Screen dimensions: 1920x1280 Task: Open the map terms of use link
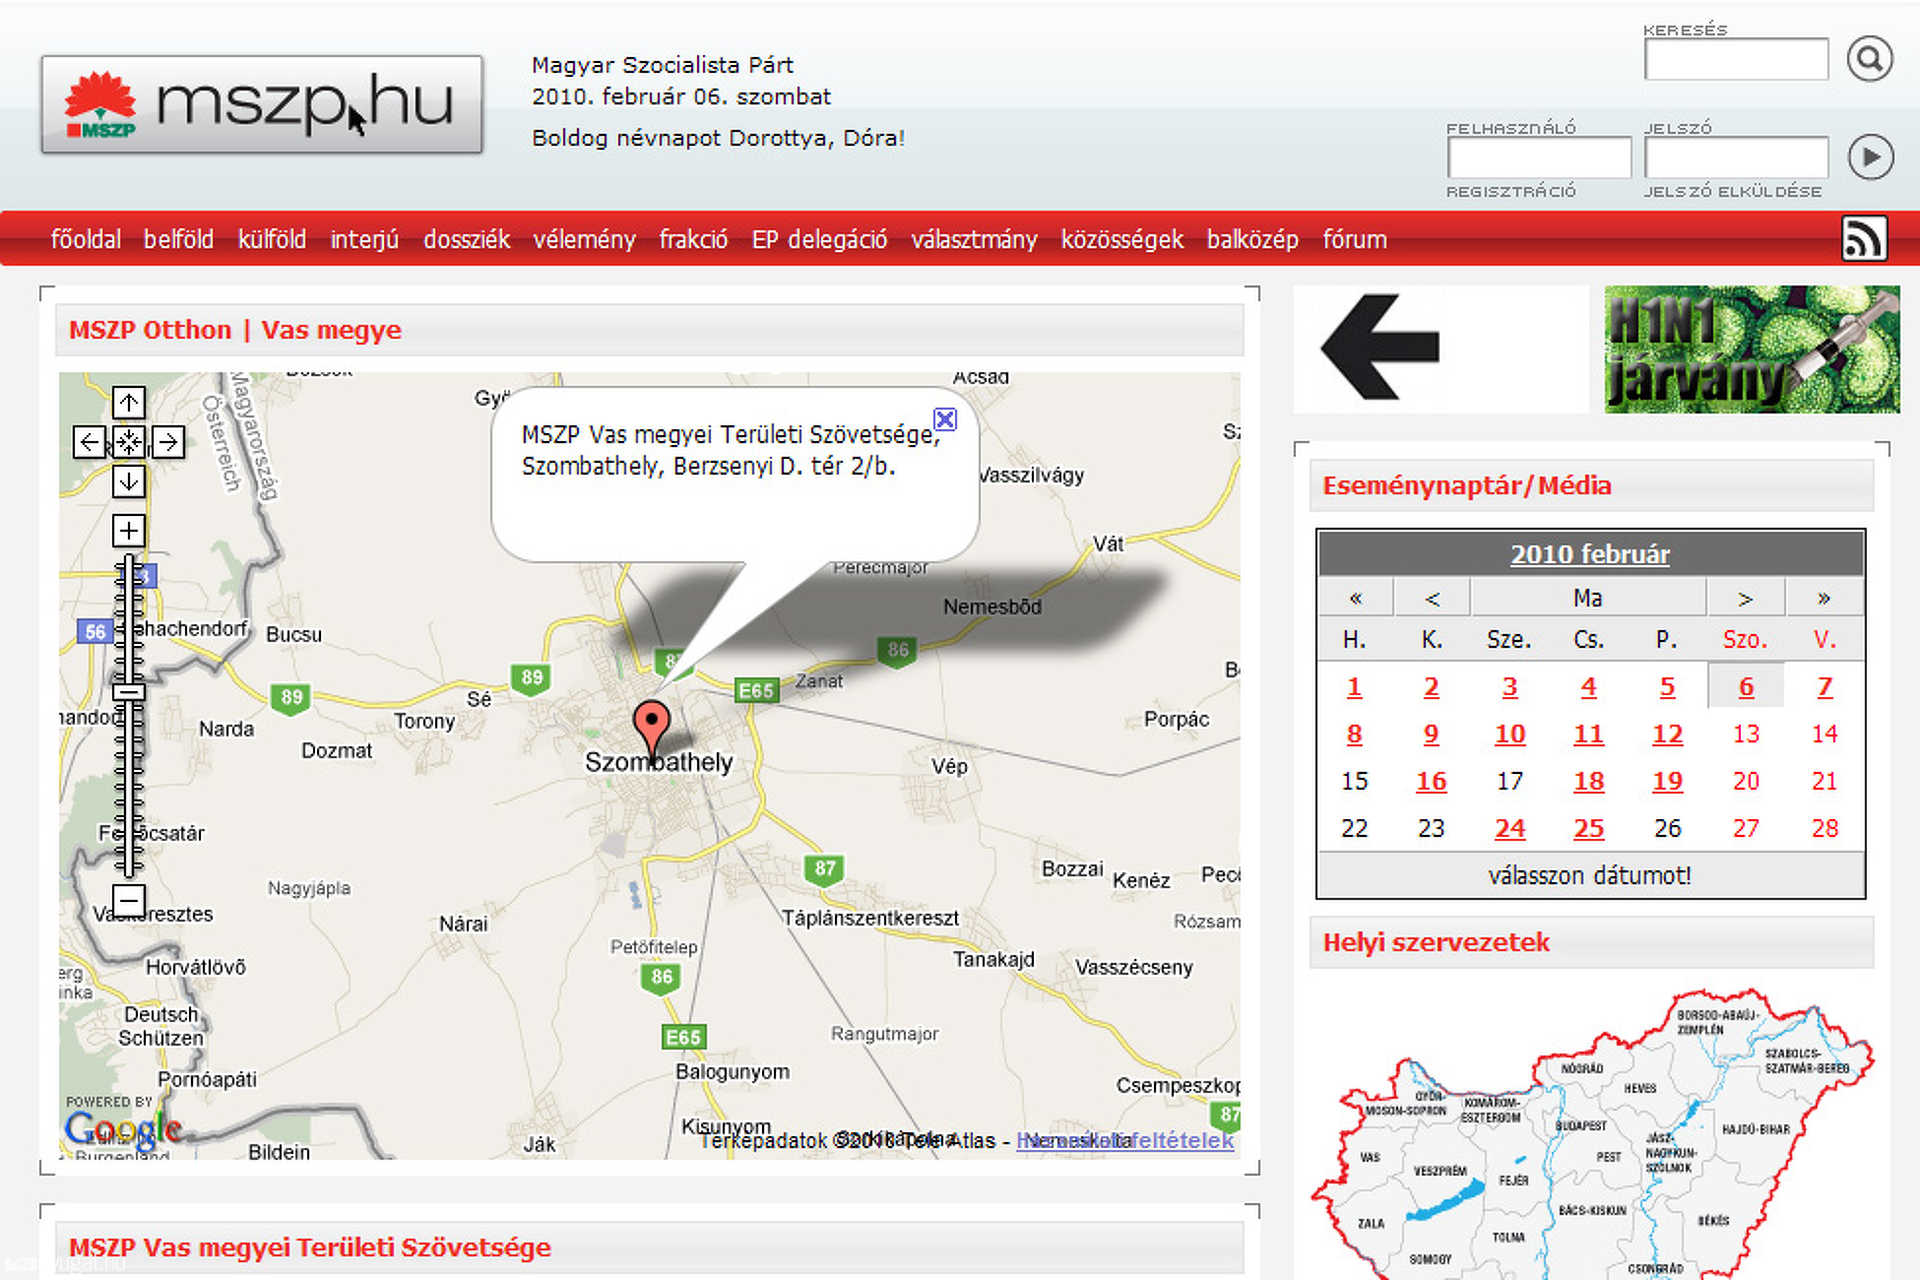click(x=1125, y=1140)
